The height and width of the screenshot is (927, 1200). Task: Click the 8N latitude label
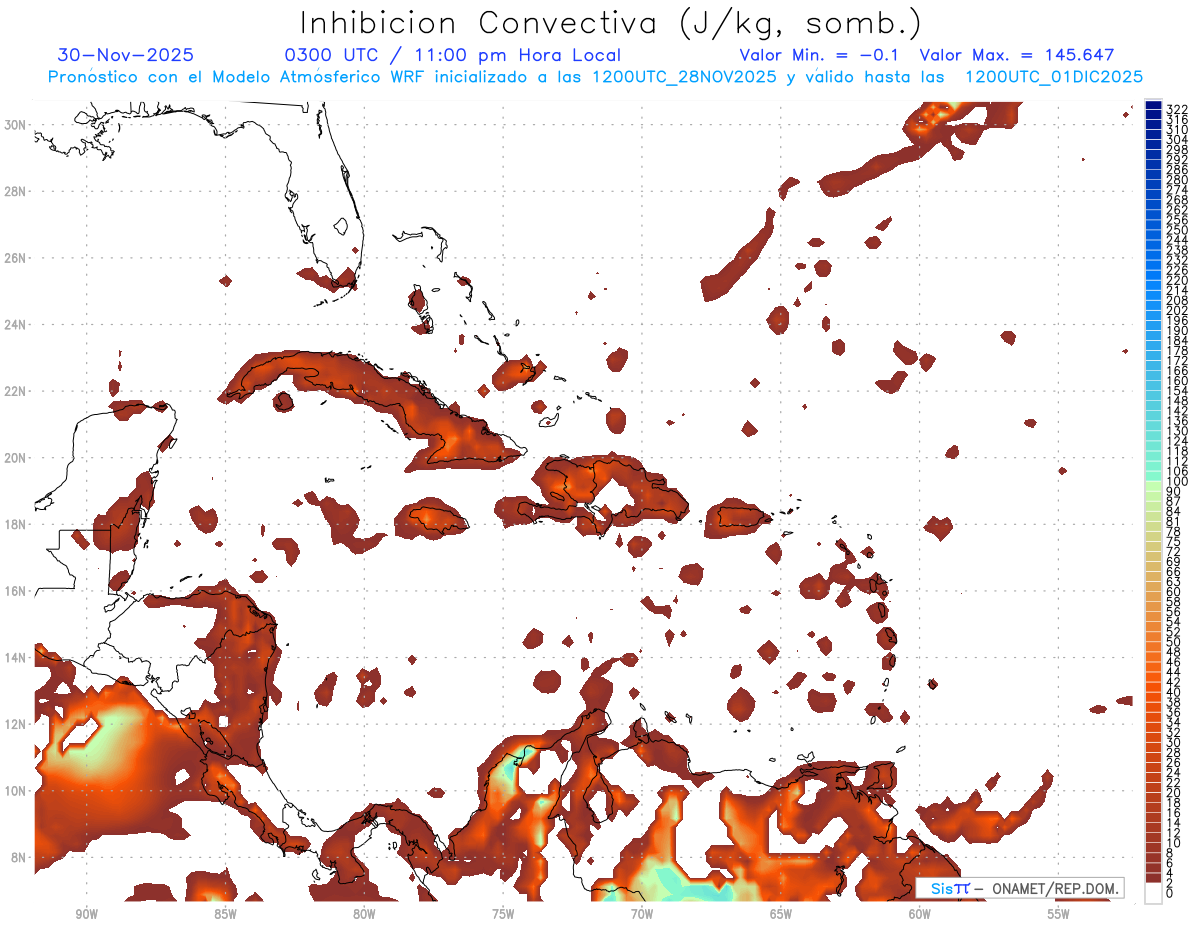pos(18,857)
